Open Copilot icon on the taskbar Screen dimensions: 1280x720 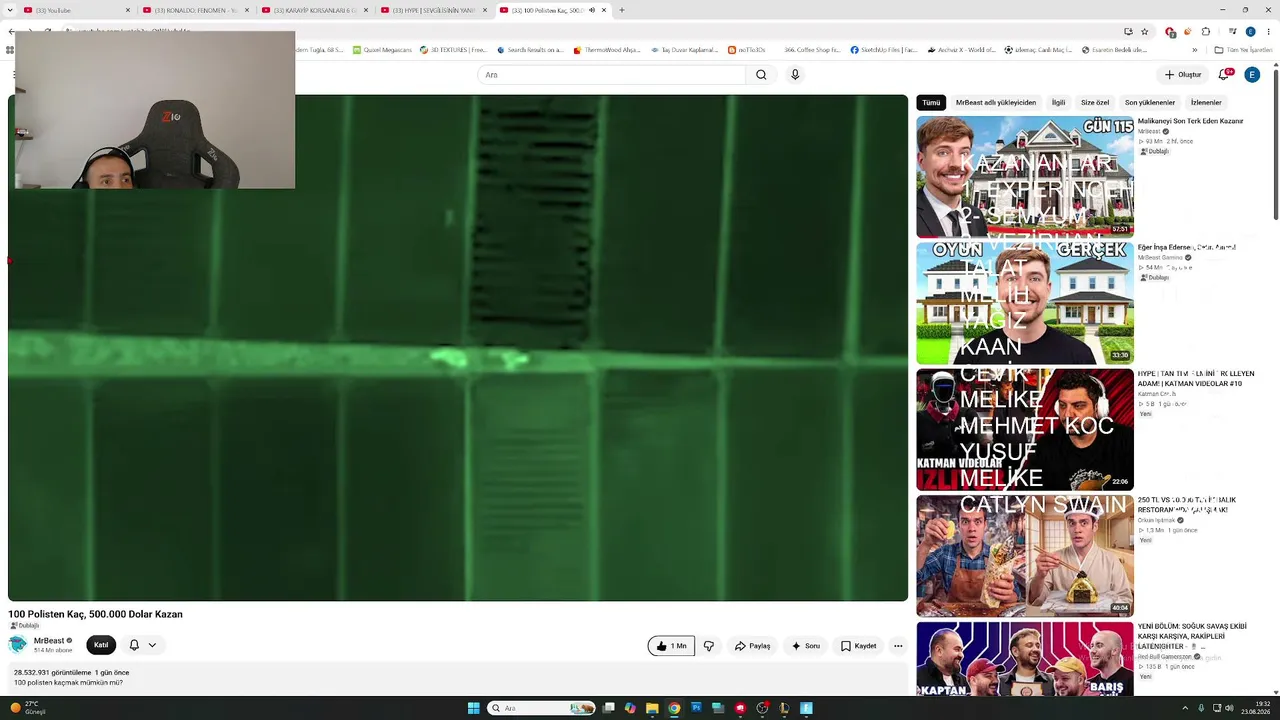point(630,708)
